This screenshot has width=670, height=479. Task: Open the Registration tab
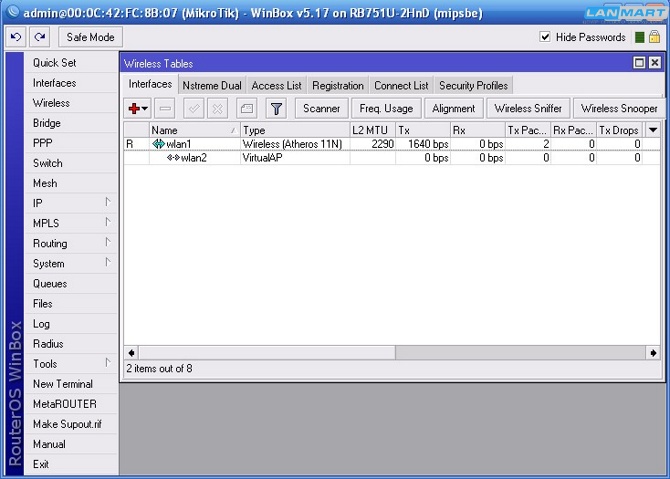[x=338, y=85]
